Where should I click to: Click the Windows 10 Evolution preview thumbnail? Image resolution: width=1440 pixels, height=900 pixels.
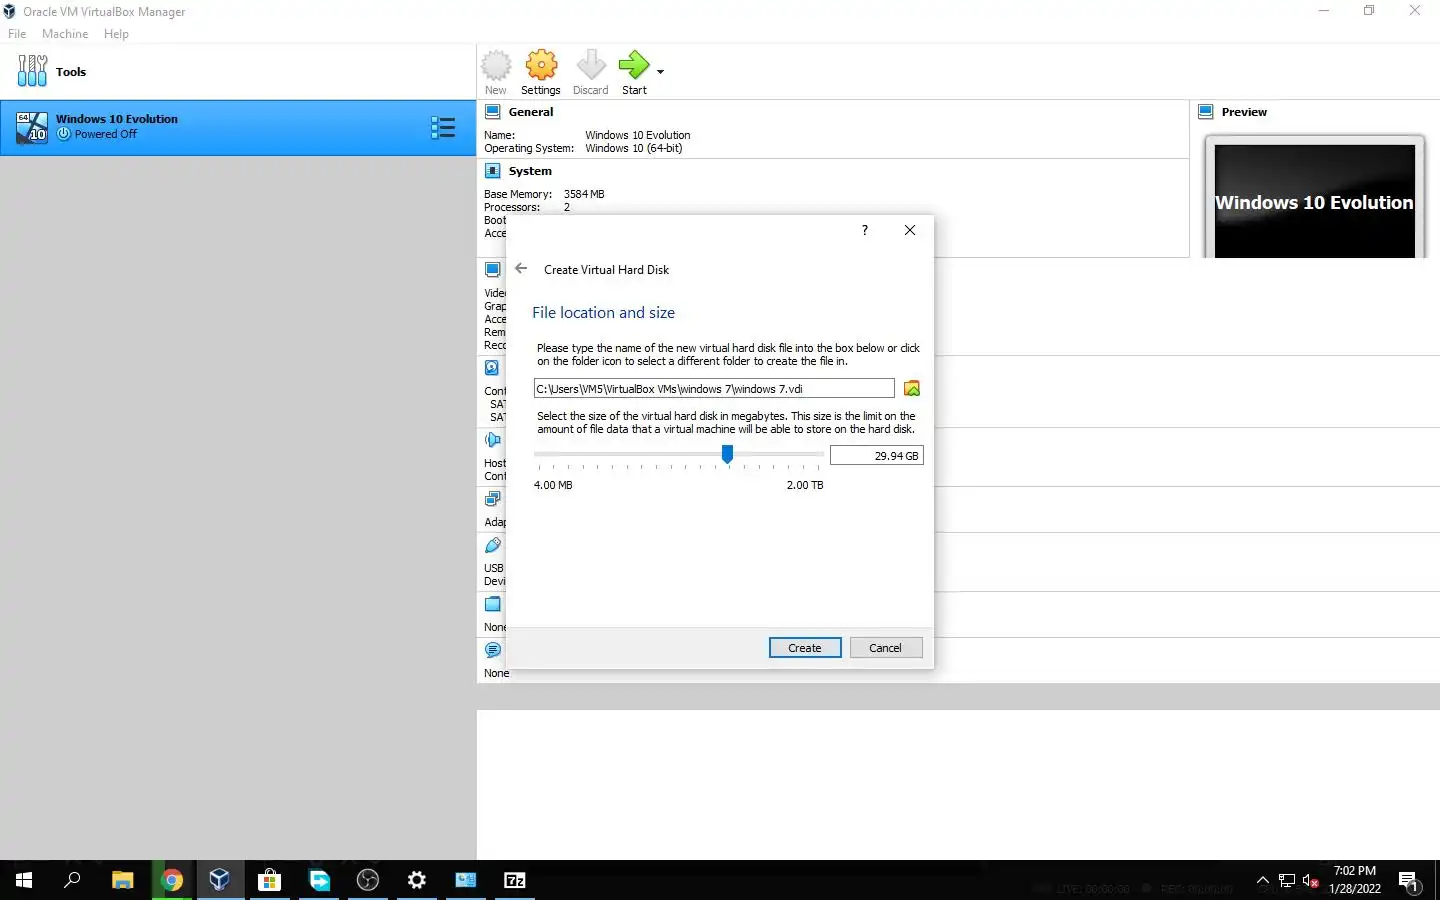tap(1314, 200)
